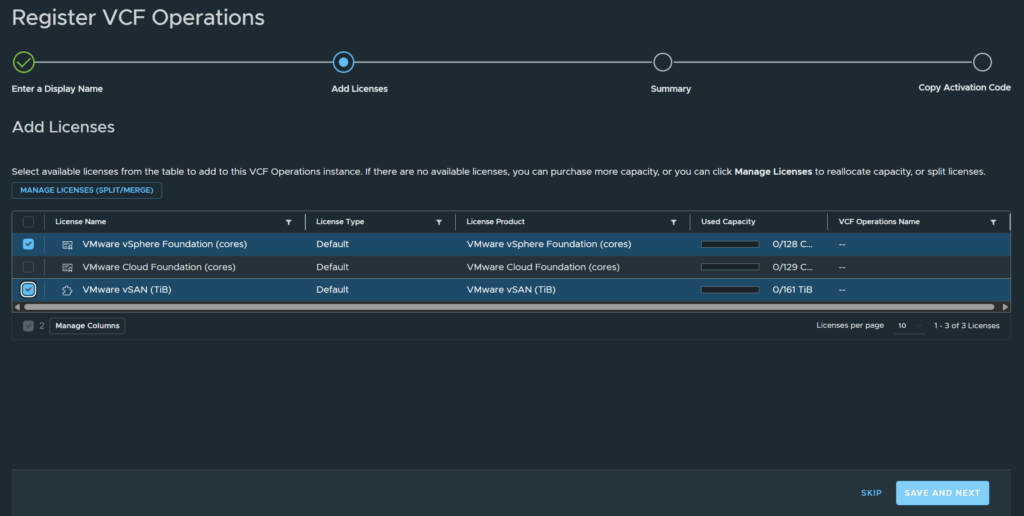
Task: Check the VMware Cloud Foundation (cores) row
Action: click(x=28, y=266)
